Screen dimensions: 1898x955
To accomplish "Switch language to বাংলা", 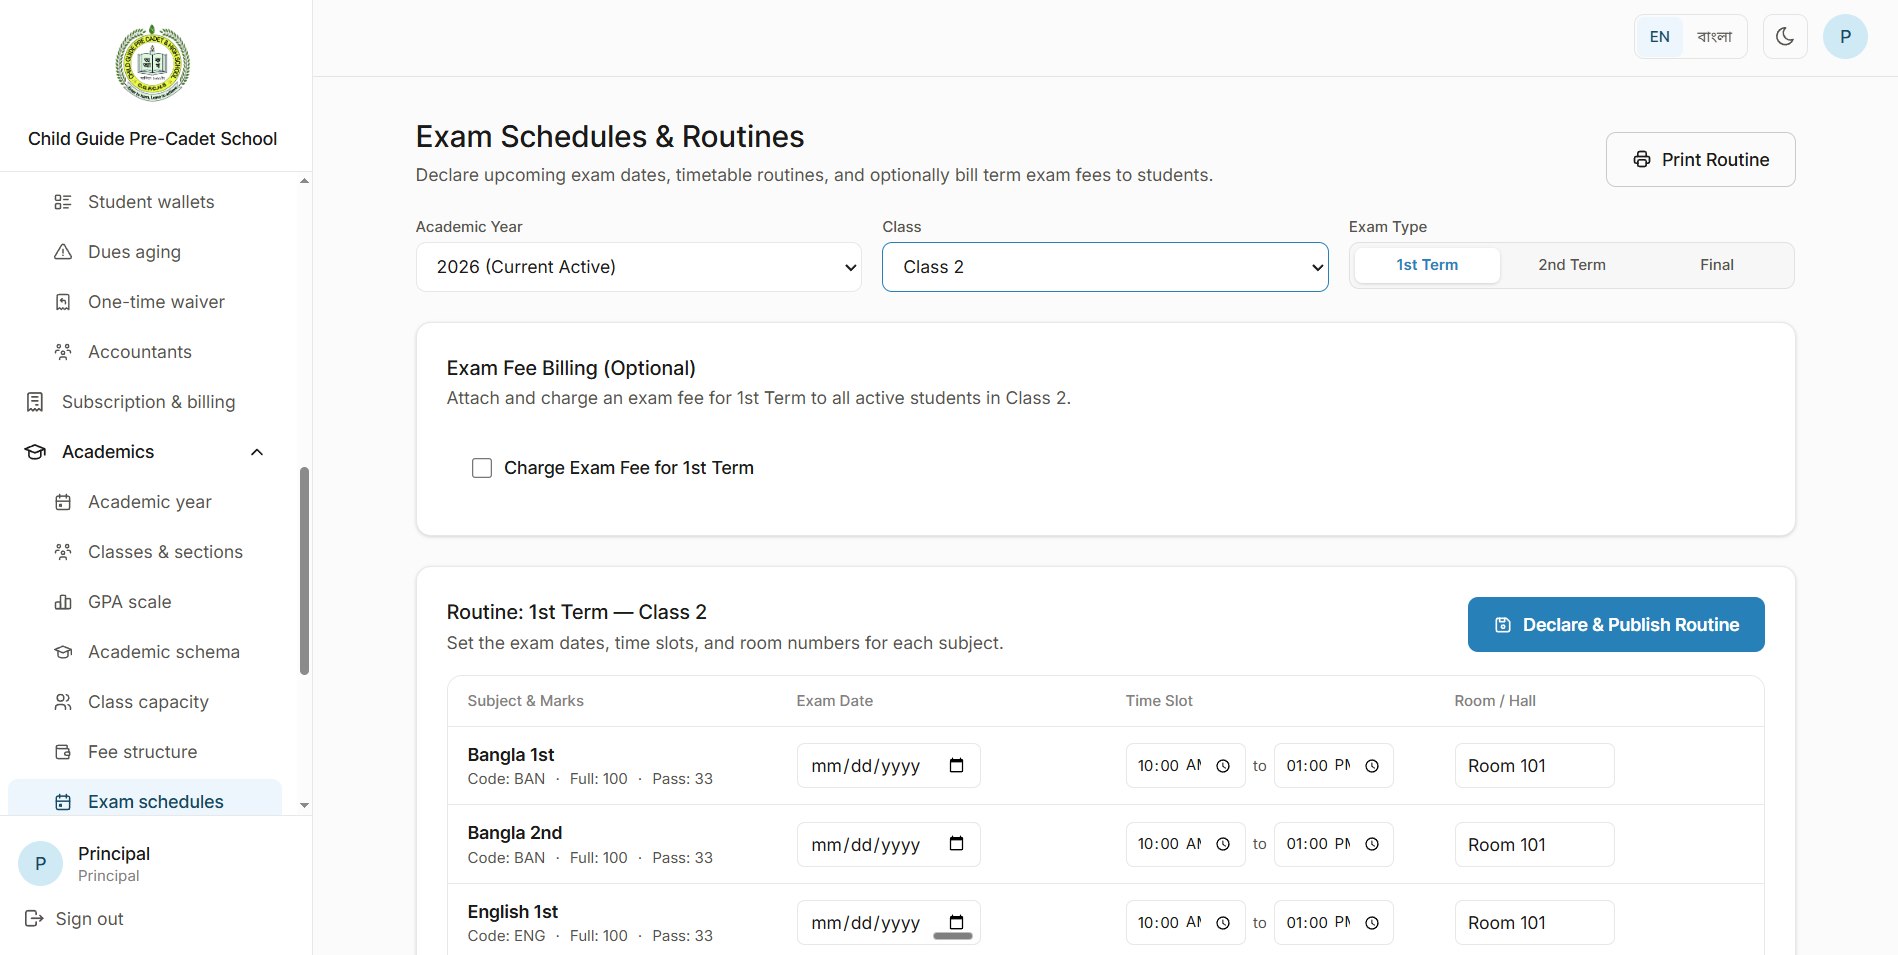I will coord(1714,37).
